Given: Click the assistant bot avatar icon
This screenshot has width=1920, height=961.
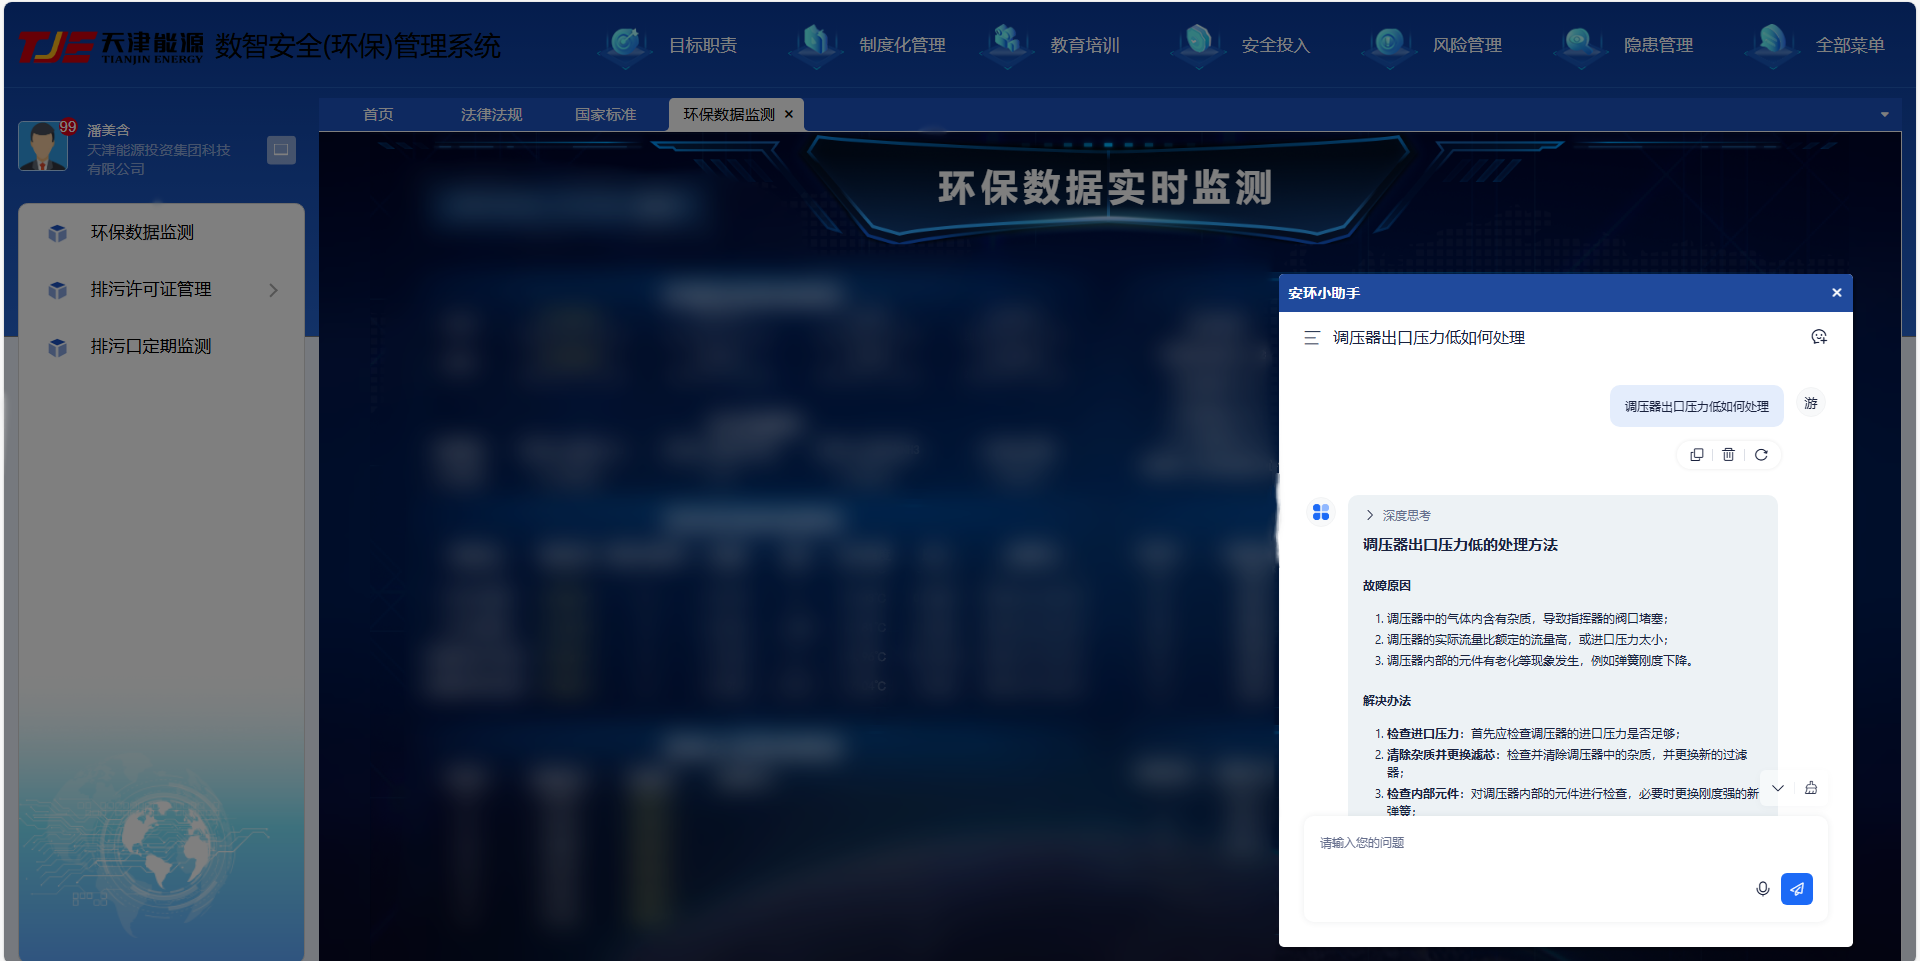Looking at the screenshot, I should [x=1321, y=512].
